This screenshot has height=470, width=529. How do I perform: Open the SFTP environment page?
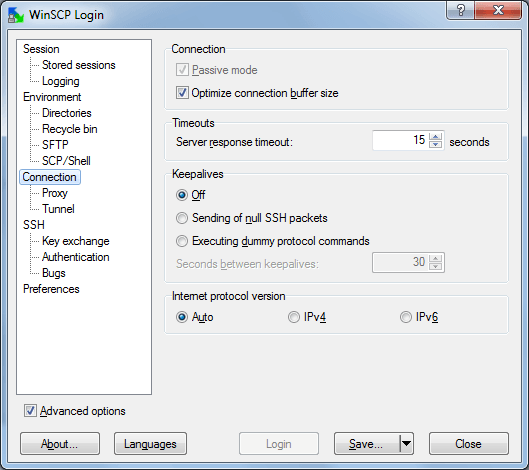[x=55, y=145]
